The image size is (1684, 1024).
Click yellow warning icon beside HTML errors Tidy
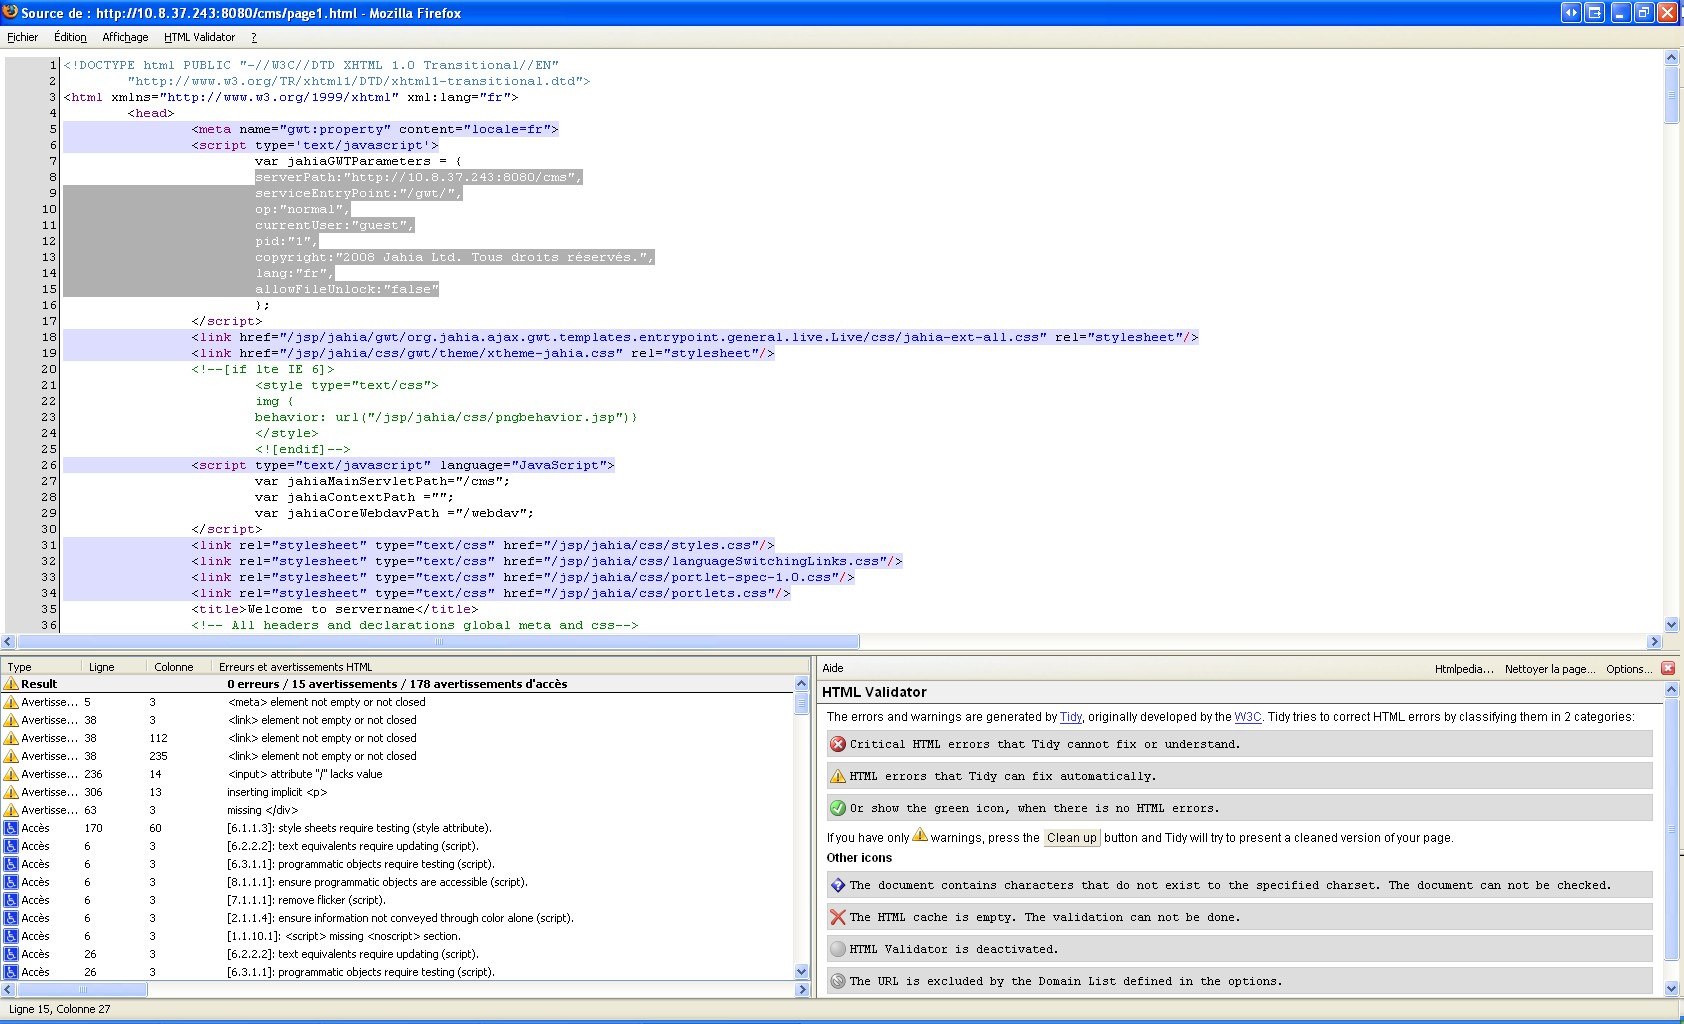(x=838, y=776)
